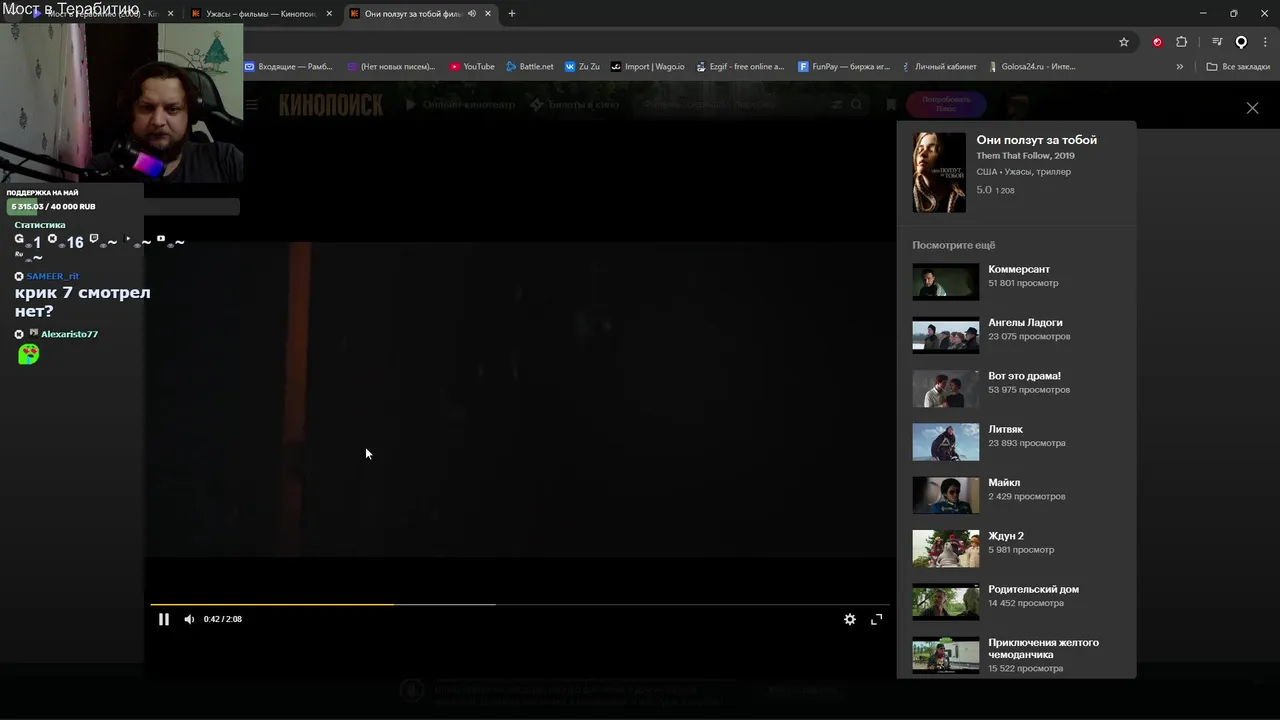The width and height of the screenshot is (1280, 720).
Task: Click the dimmed 'Билеты в кино' menu item
Action: click(575, 104)
